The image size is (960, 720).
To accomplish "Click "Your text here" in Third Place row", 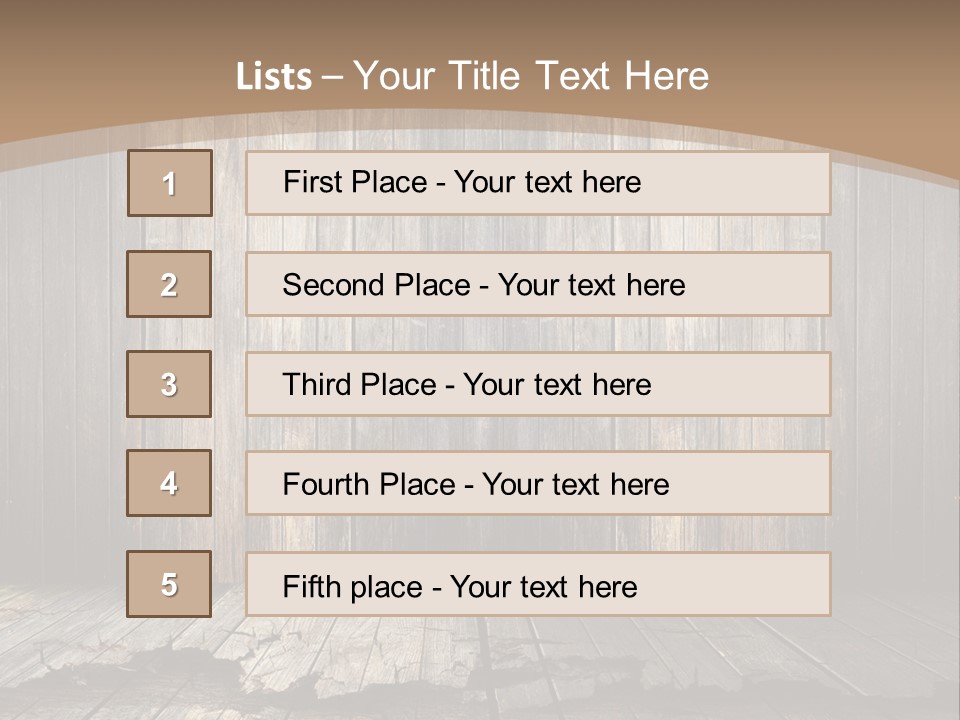I will pos(557,385).
